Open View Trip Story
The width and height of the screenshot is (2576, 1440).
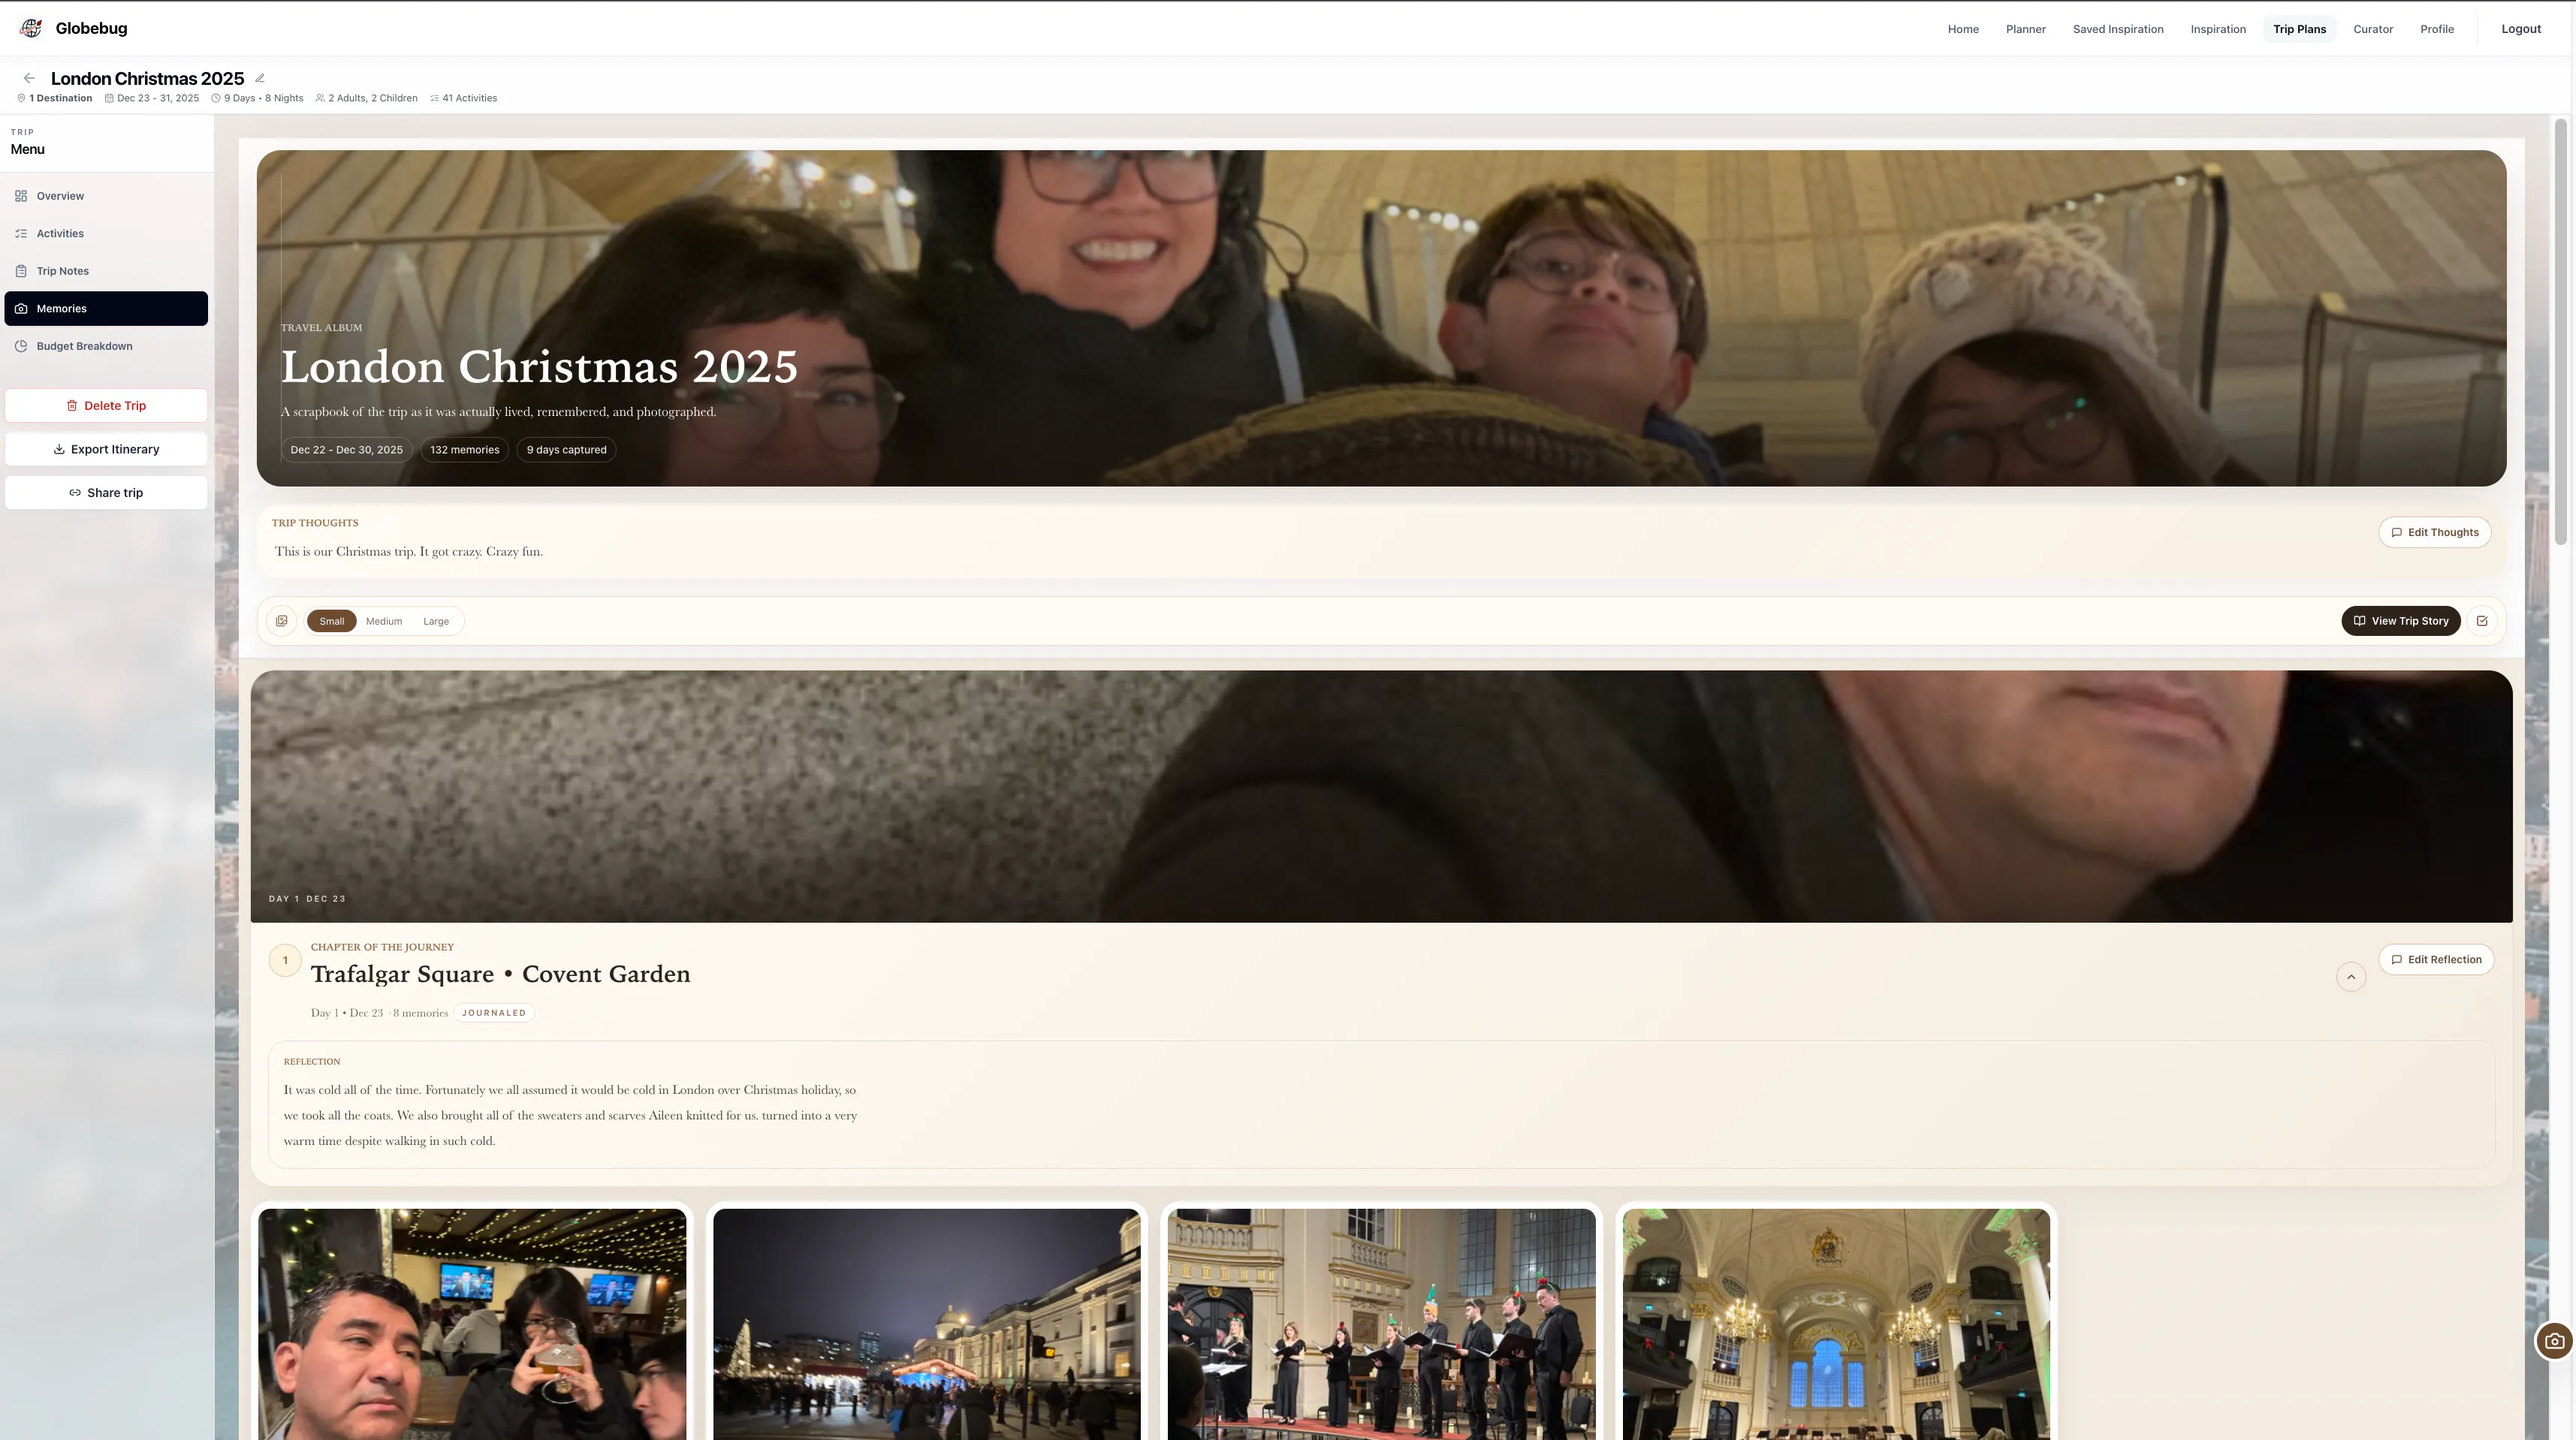coord(2400,621)
